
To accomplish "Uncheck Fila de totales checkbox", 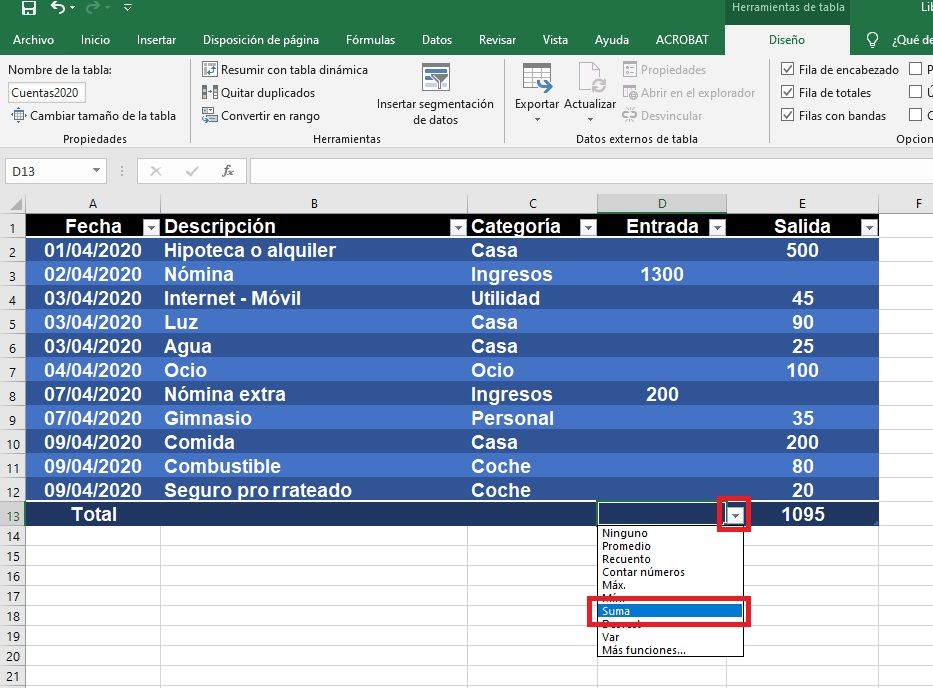I will (x=788, y=93).
